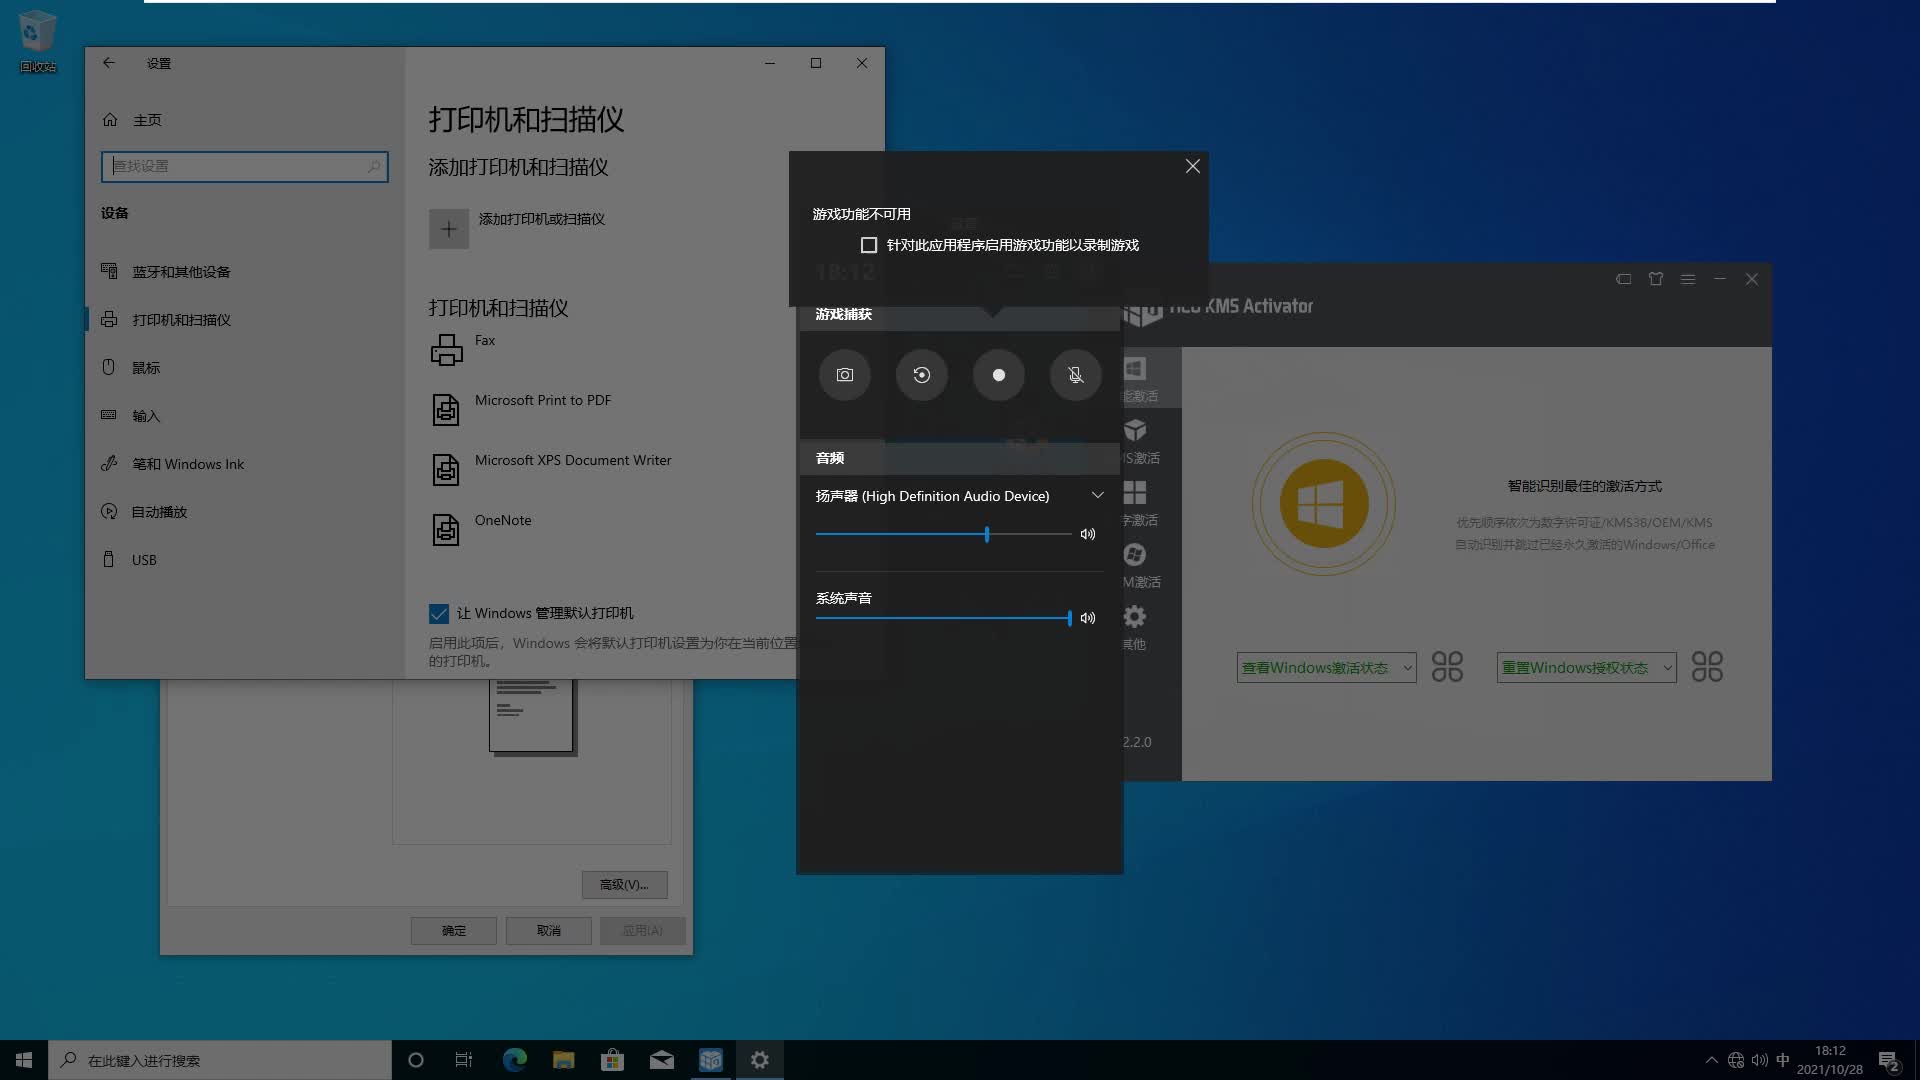The width and height of the screenshot is (1920, 1080).
Task: Click the record-last-moments icon in Game Bar
Action: (x=921, y=375)
